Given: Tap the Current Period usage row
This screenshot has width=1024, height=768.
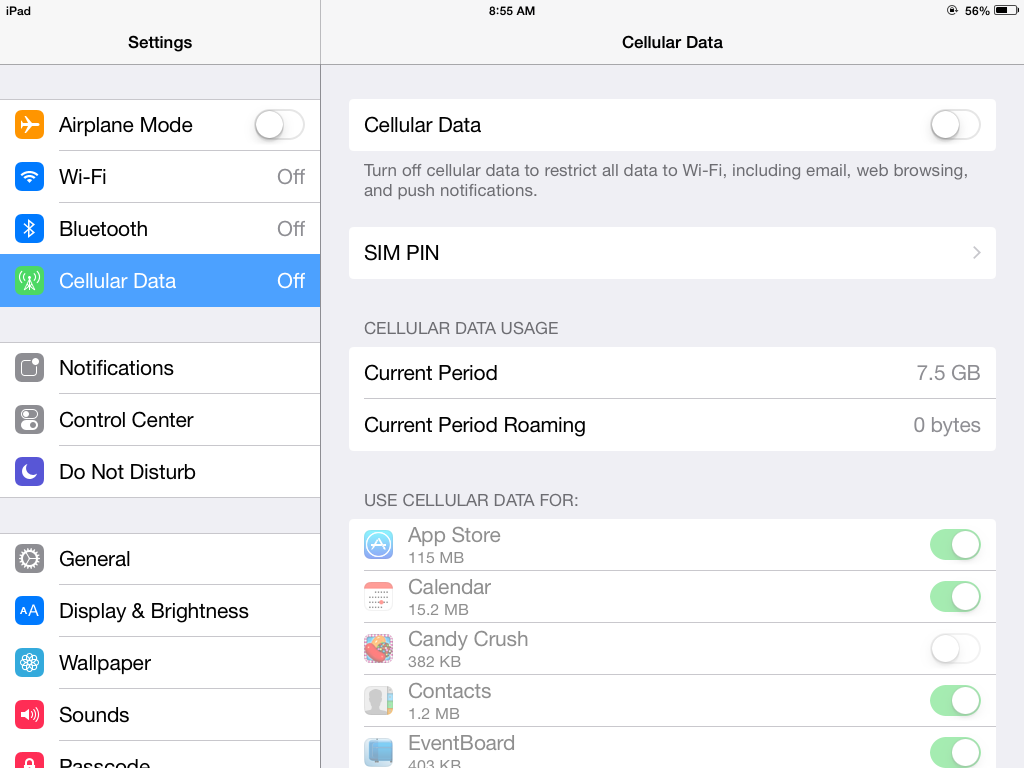Looking at the screenshot, I should tap(672, 373).
